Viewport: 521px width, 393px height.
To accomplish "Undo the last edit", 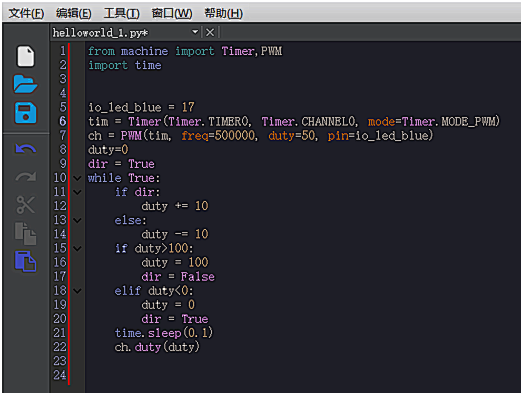I will tap(25, 149).
